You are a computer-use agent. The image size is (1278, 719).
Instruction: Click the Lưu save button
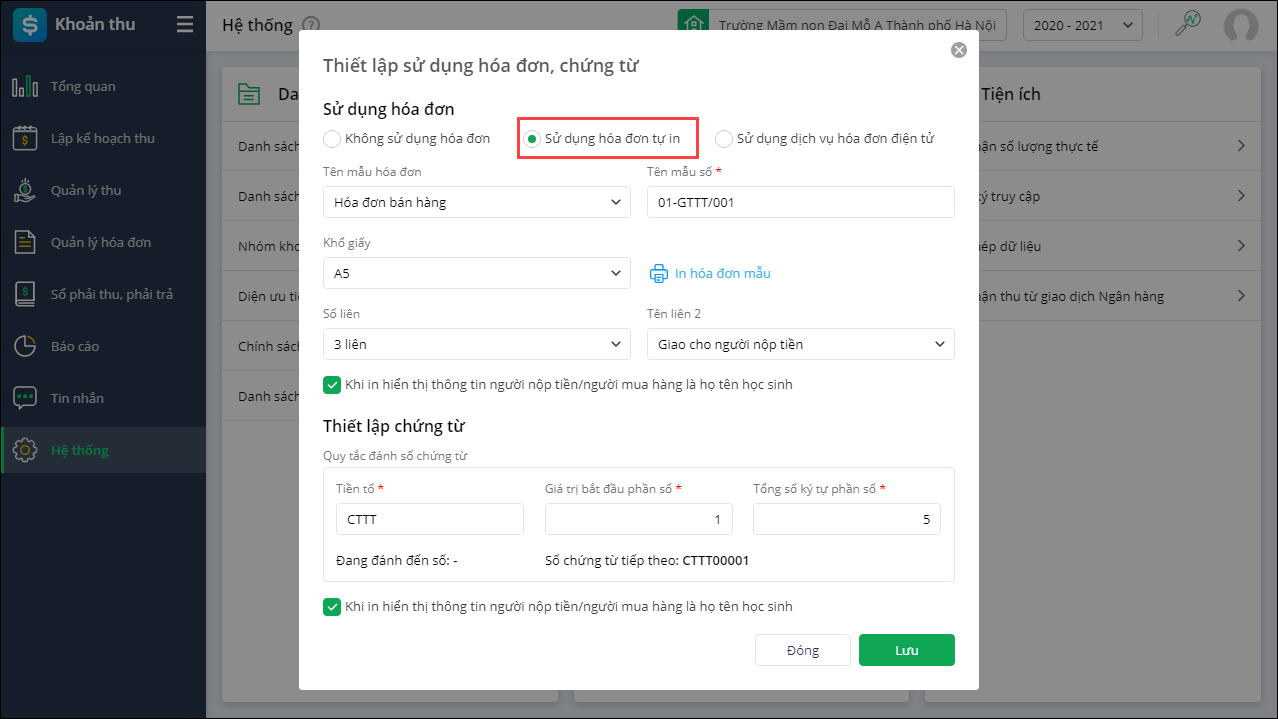click(906, 650)
